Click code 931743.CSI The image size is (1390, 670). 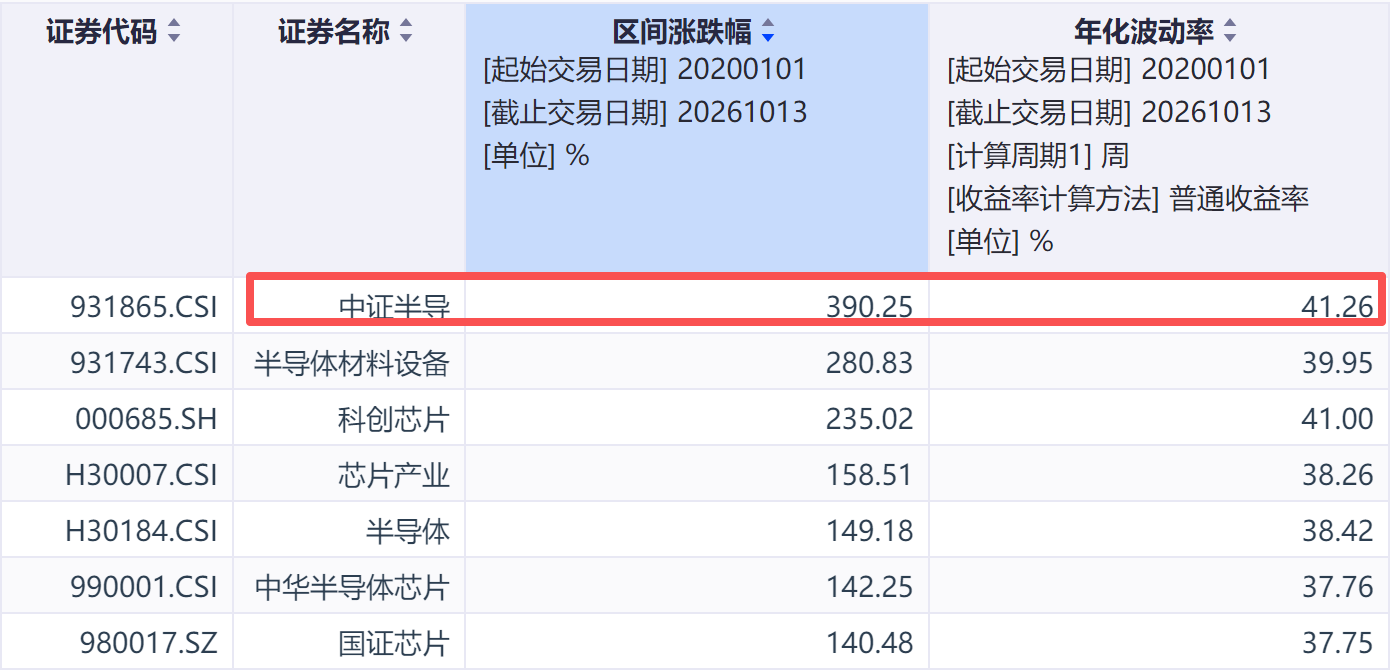coord(144,363)
